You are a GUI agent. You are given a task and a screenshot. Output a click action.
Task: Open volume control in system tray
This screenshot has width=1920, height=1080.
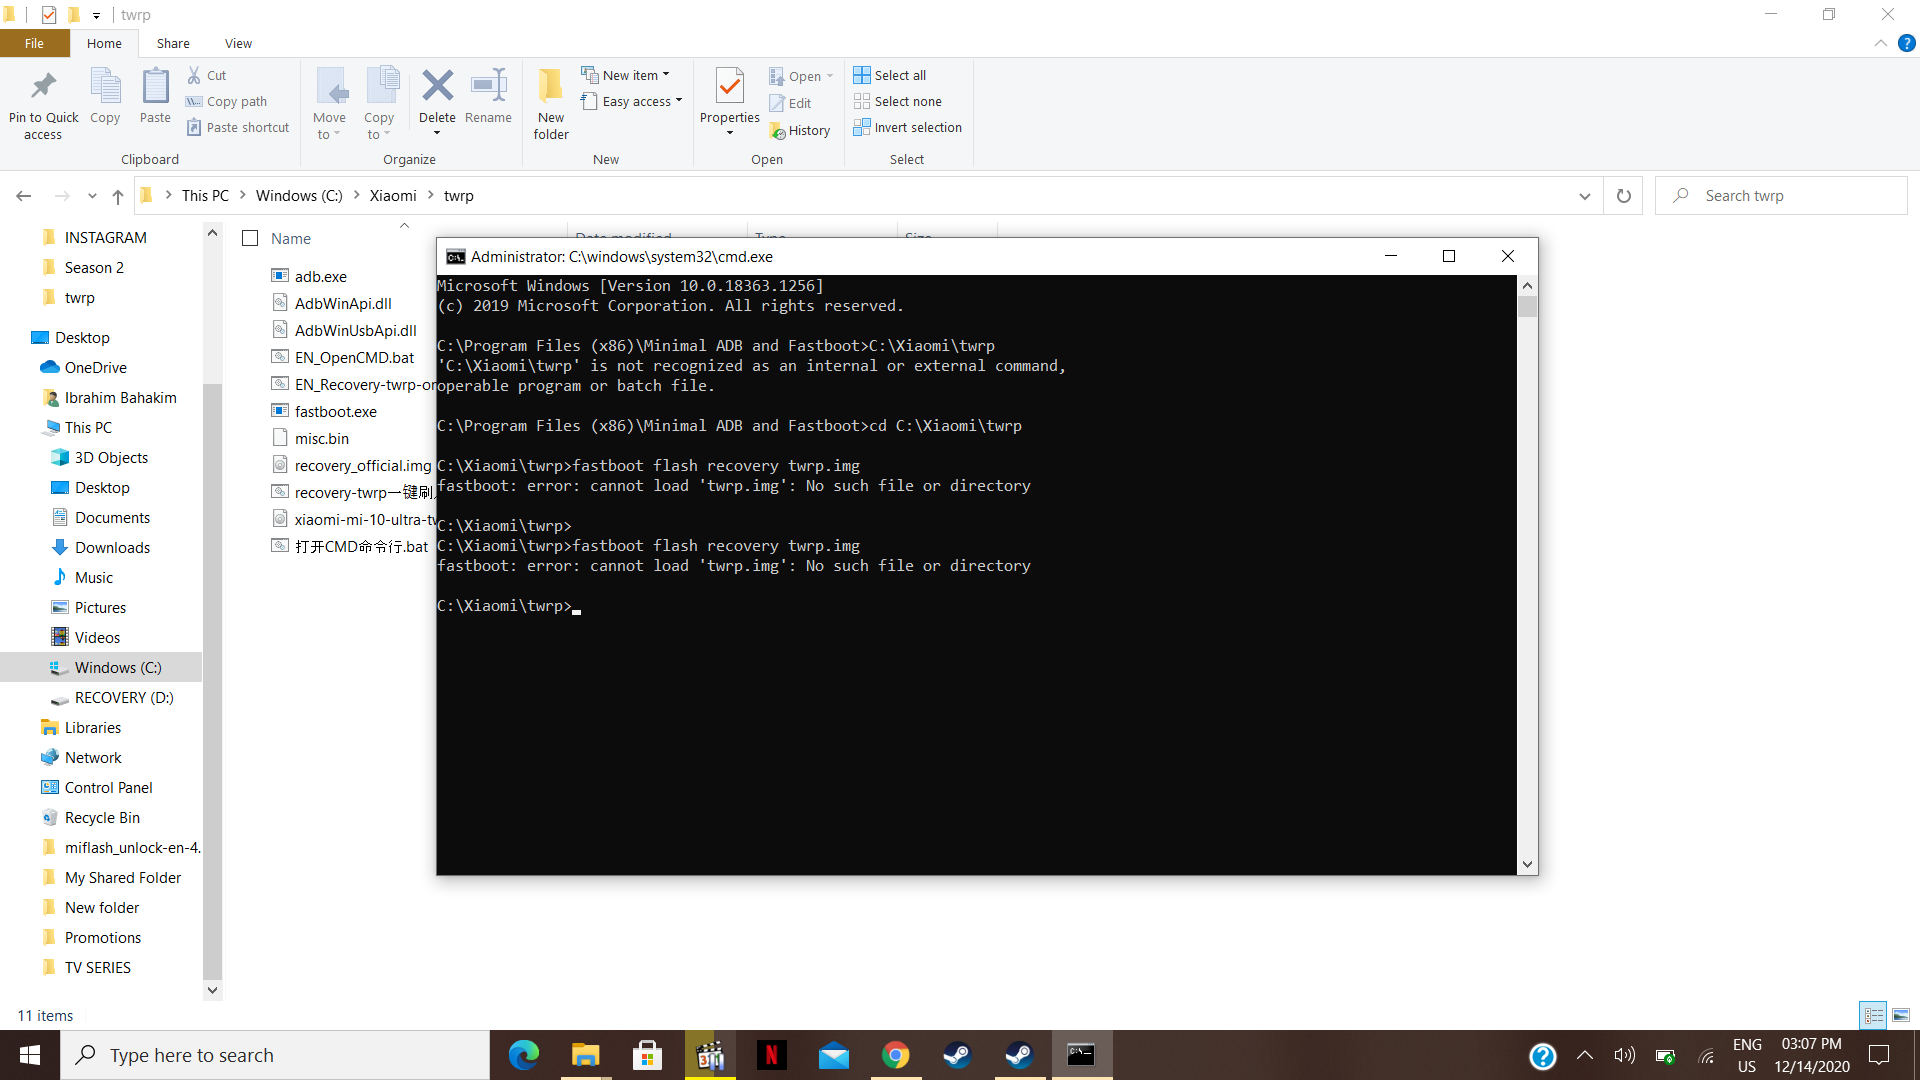1624,1055
